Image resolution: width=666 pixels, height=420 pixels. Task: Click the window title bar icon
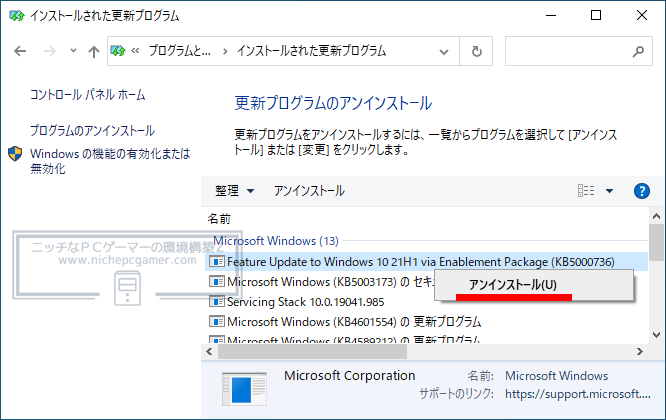tap(17, 16)
